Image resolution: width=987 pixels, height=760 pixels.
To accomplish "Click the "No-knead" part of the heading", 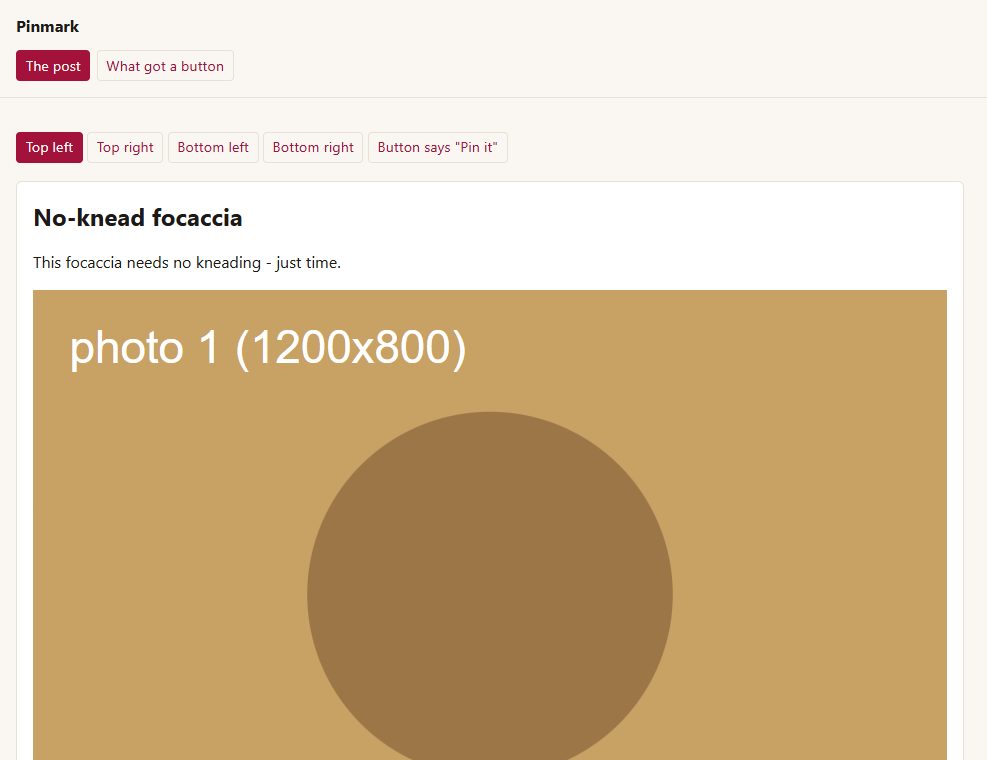I will click(x=89, y=218).
